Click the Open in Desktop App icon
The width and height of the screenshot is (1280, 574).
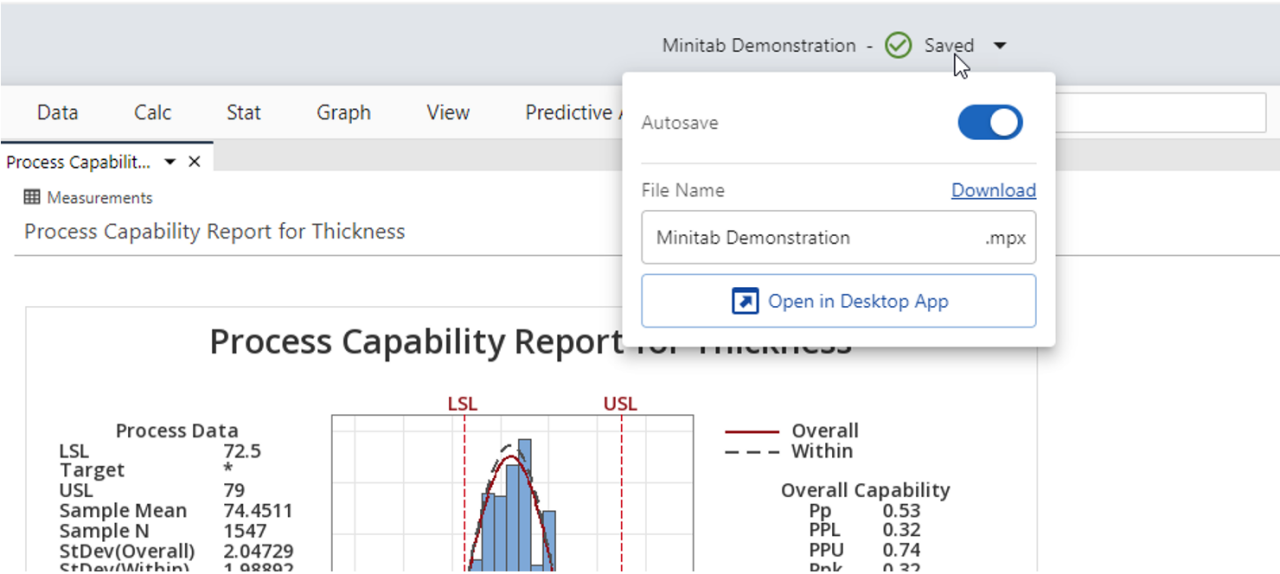[745, 301]
